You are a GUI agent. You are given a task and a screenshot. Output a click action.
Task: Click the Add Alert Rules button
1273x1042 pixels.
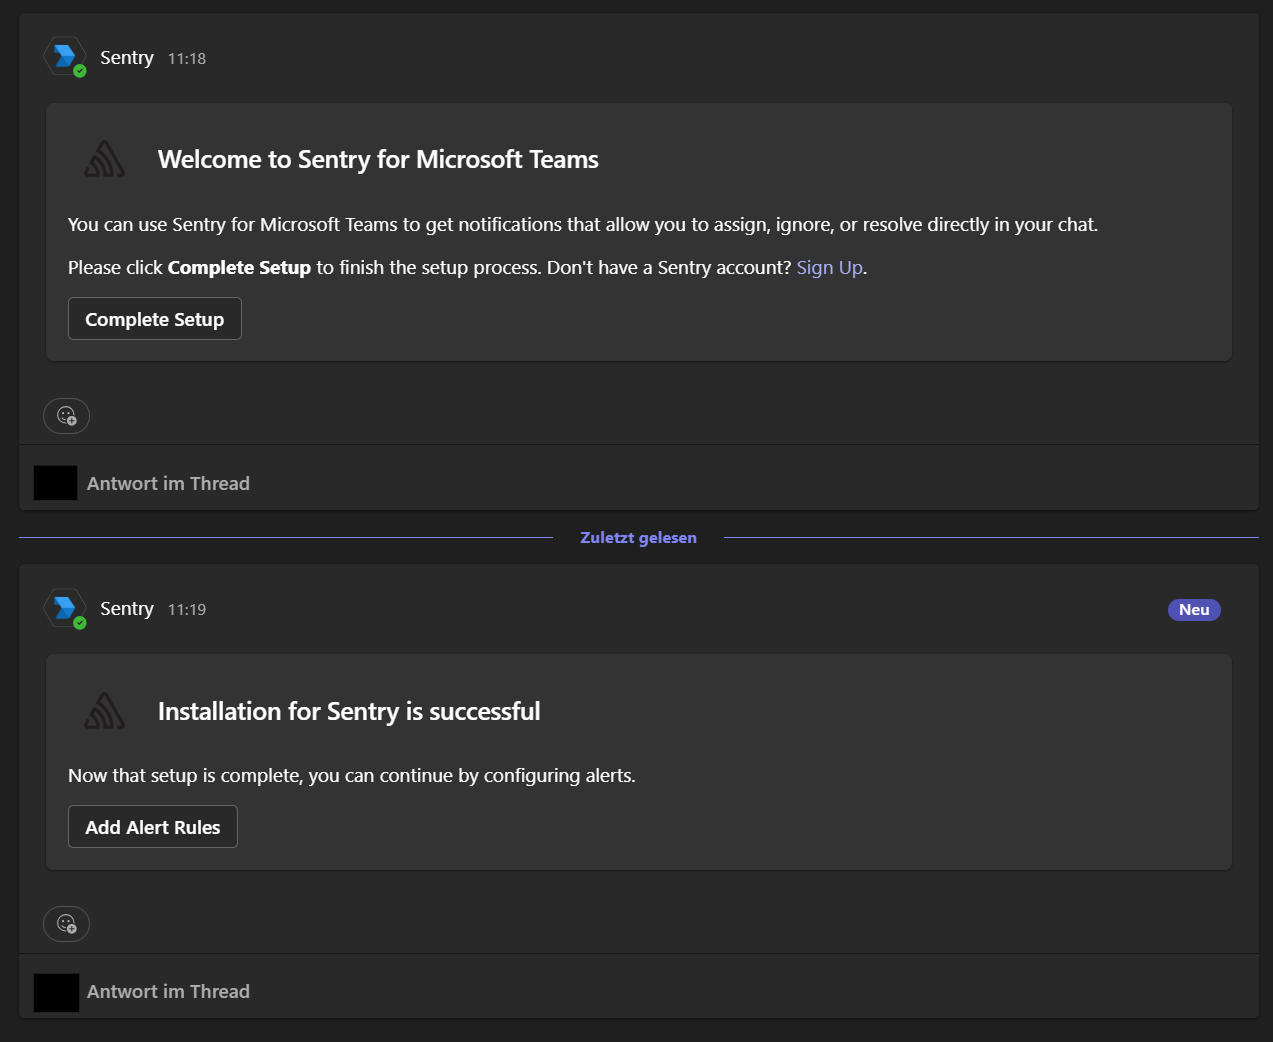click(153, 827)
